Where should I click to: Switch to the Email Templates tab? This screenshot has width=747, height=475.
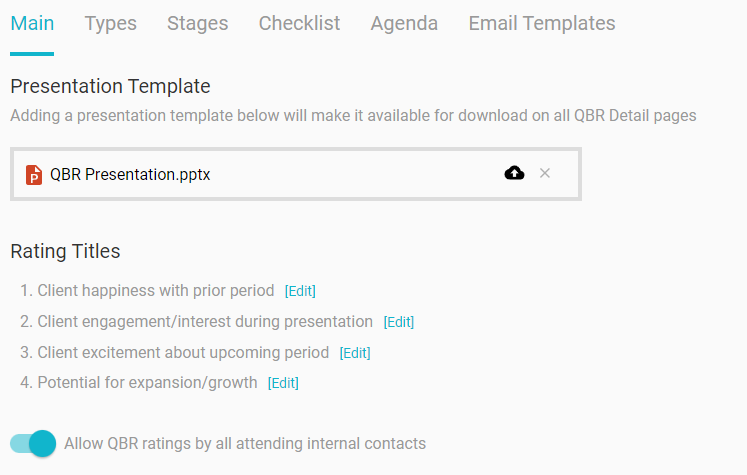(542, 23)
